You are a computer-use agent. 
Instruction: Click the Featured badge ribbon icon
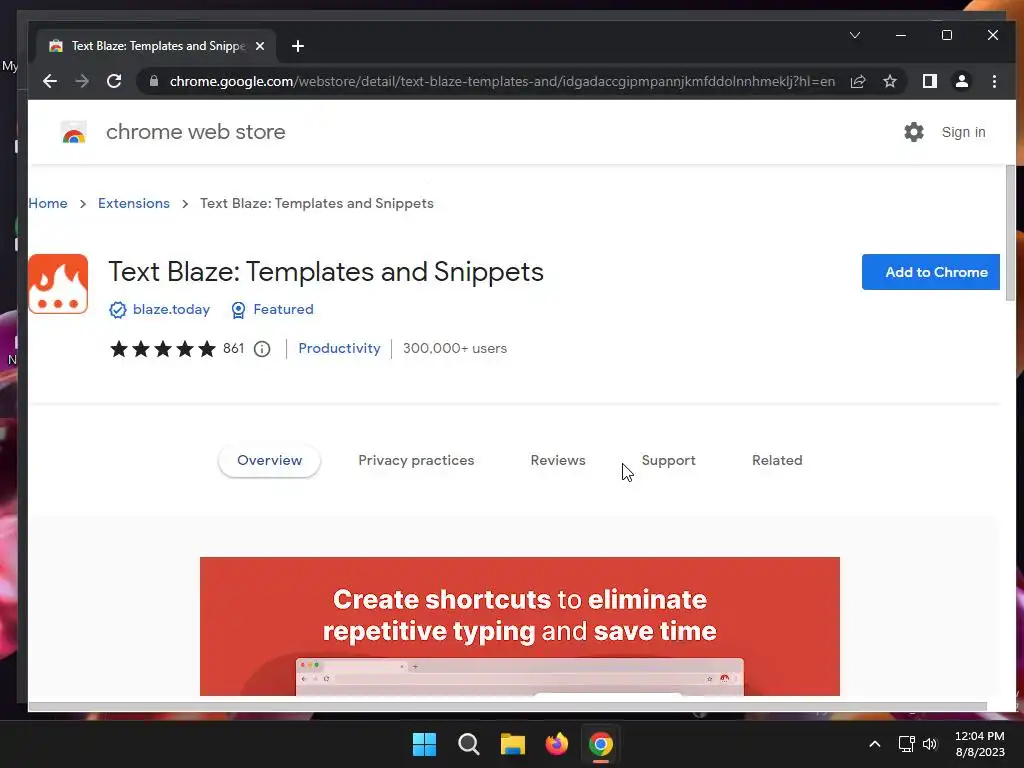(x=238, y=310)
